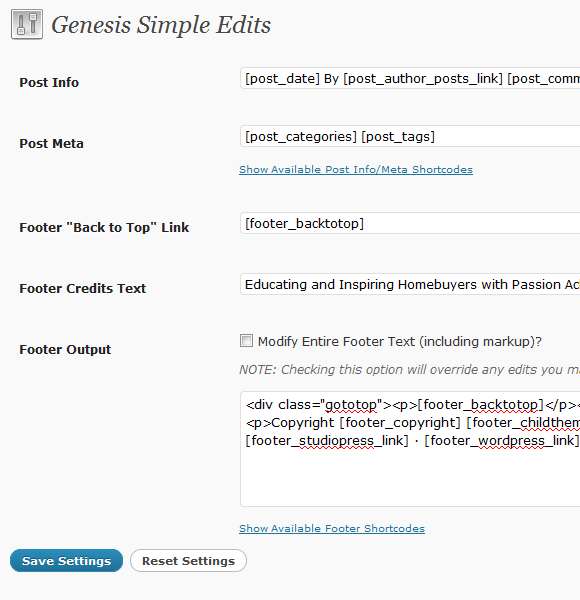Click the blank area of the Footer Output textarea
The width and height of the screenshot is (580, 600).
pyautogui.click(x=410, y=478)
